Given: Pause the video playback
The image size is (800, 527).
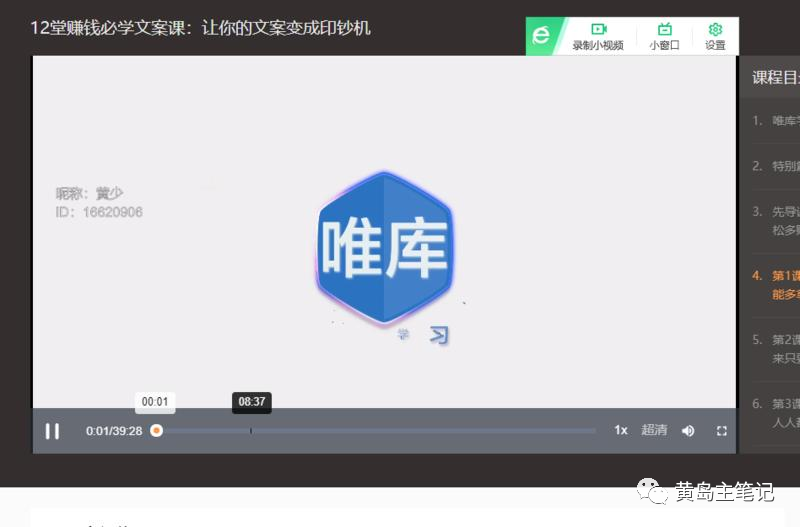Looking at the screenshot, I should point(52,431).
